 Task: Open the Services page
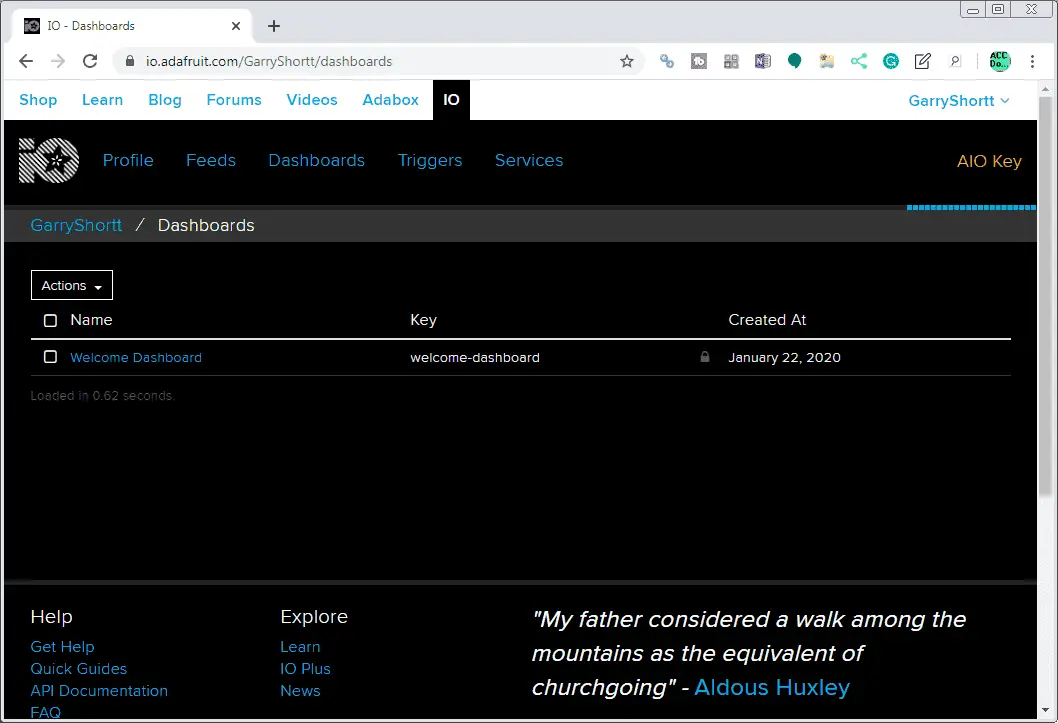click(x=529, y=161)
